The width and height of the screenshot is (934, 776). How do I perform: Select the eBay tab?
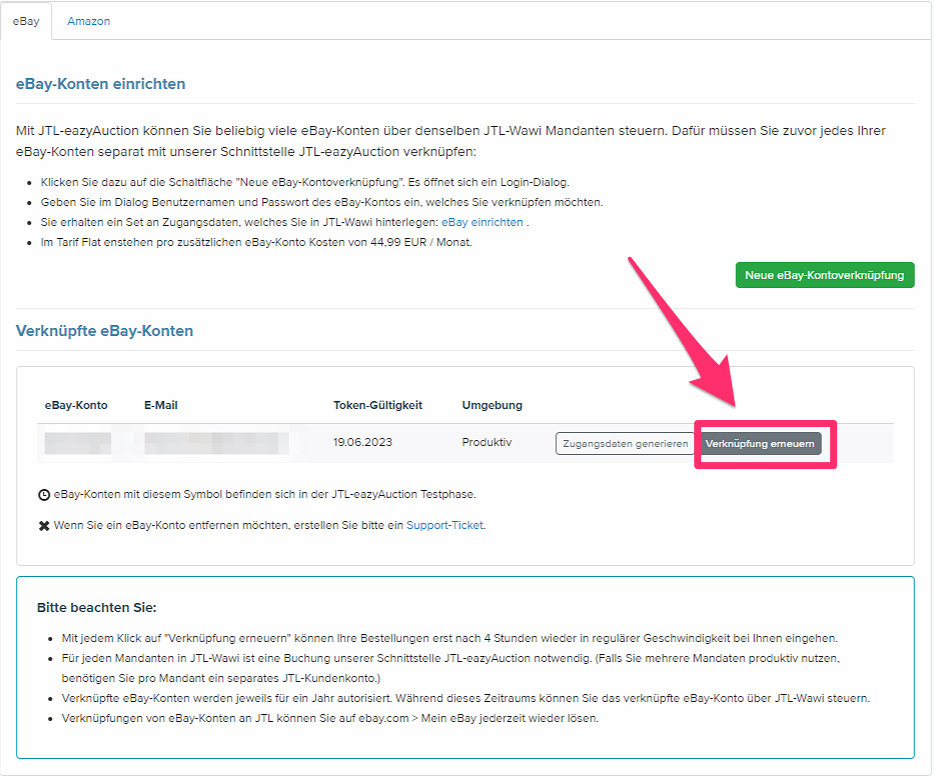(26, 21)
